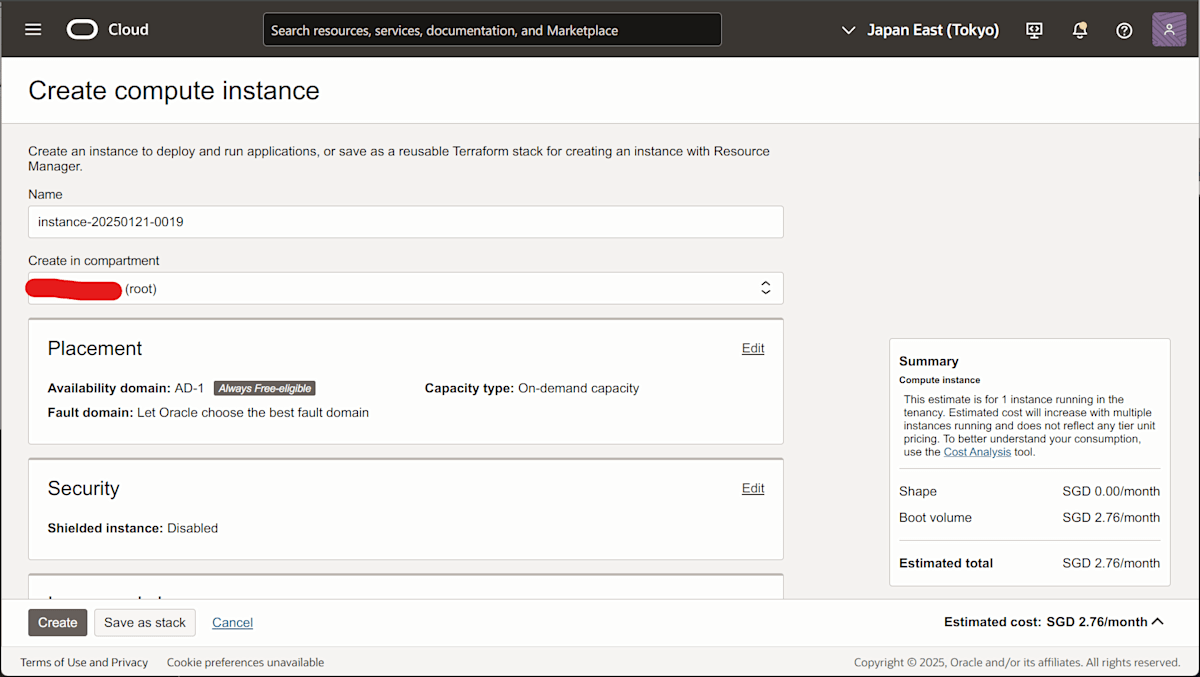Open the Cost Analysis tool link
This screenshot has height=677, width=1200.
[977, 452]
